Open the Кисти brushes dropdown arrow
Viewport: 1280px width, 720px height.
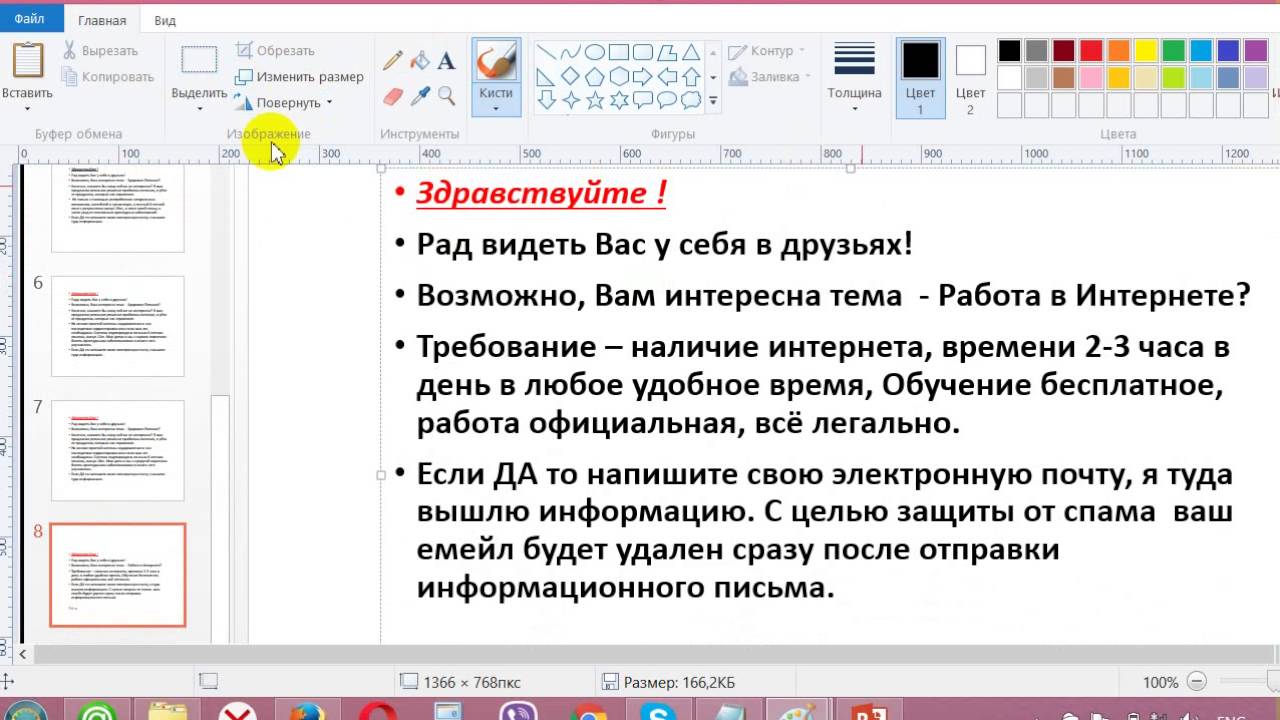click(x=496, y=108)
